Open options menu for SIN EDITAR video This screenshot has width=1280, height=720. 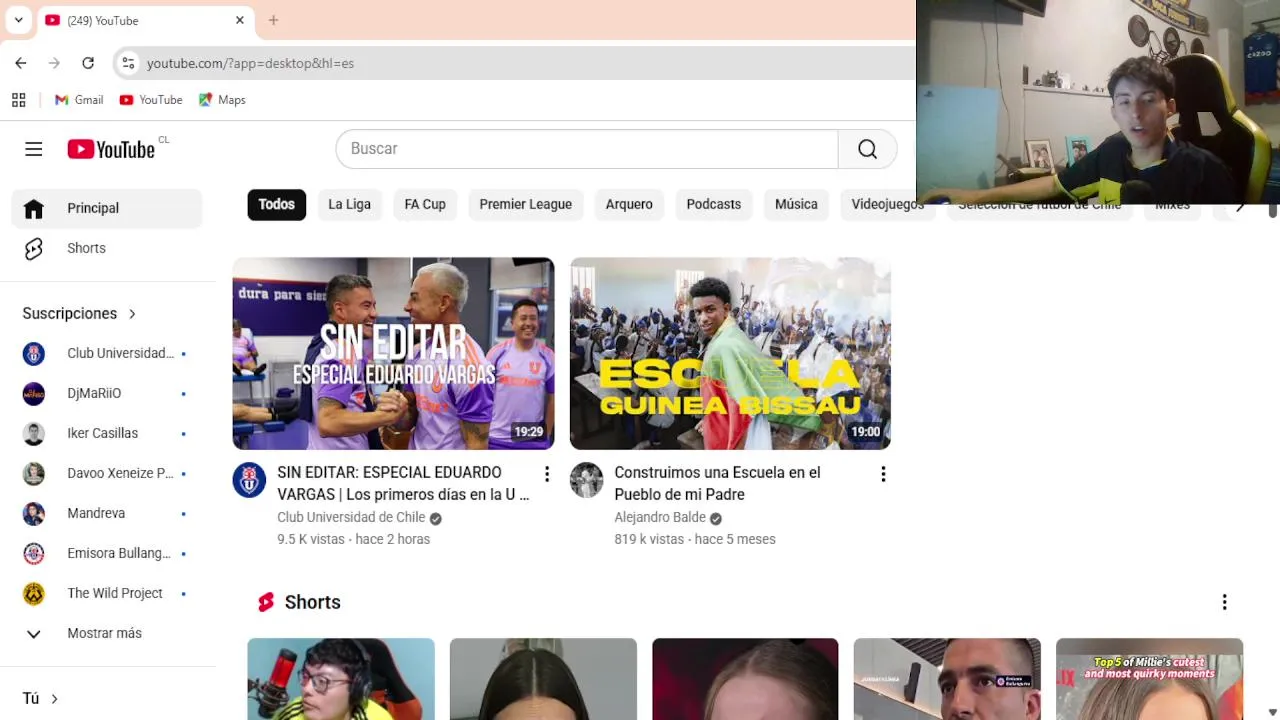click(x=546, y=474)
